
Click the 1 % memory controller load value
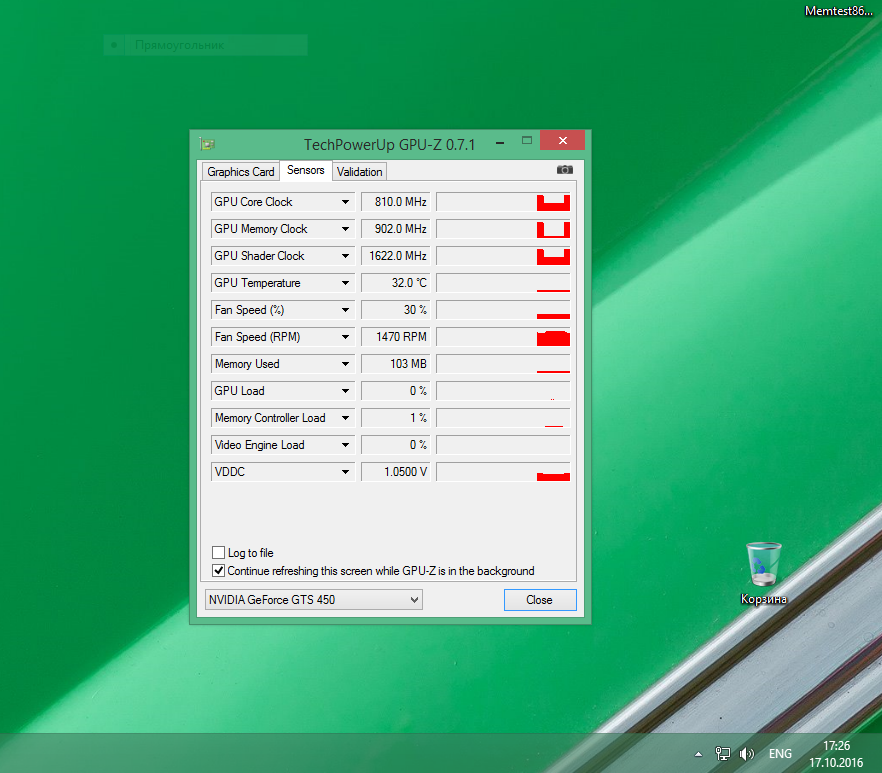click(395, 418)
